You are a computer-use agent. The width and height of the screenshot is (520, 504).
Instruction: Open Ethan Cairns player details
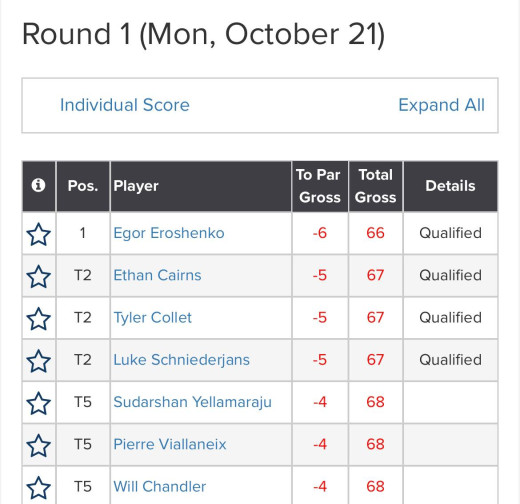pyautogui.click(x=157, y=275)
